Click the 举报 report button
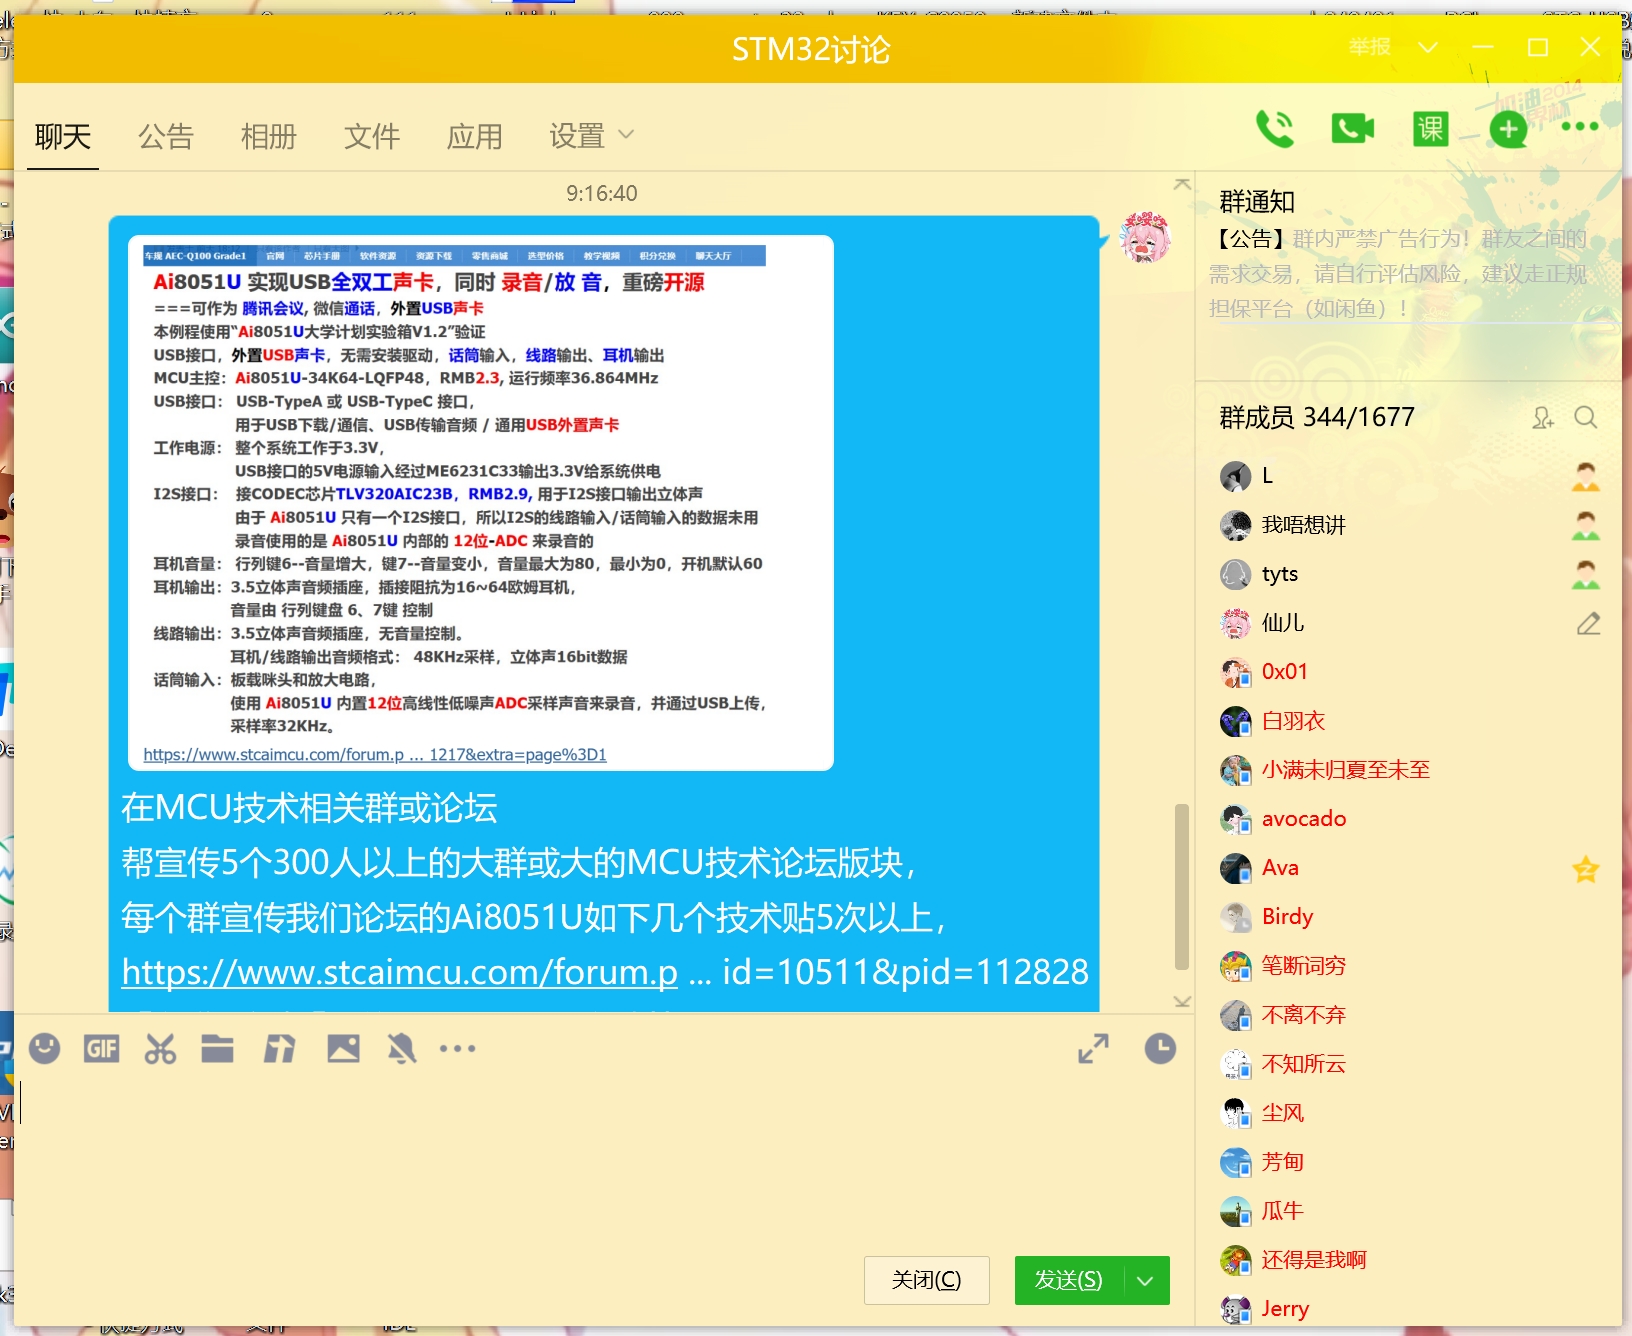 [1370, 47]
